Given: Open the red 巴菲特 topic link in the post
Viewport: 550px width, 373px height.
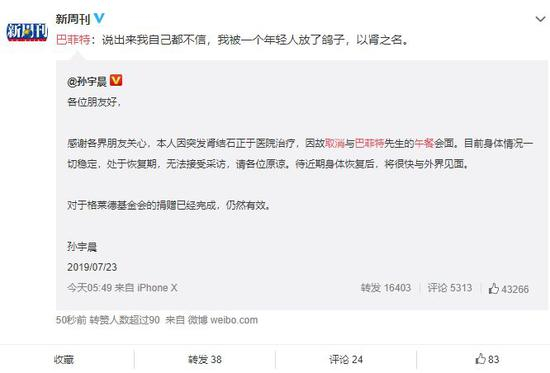Looking at the screenshot, I should pos(73,40).
